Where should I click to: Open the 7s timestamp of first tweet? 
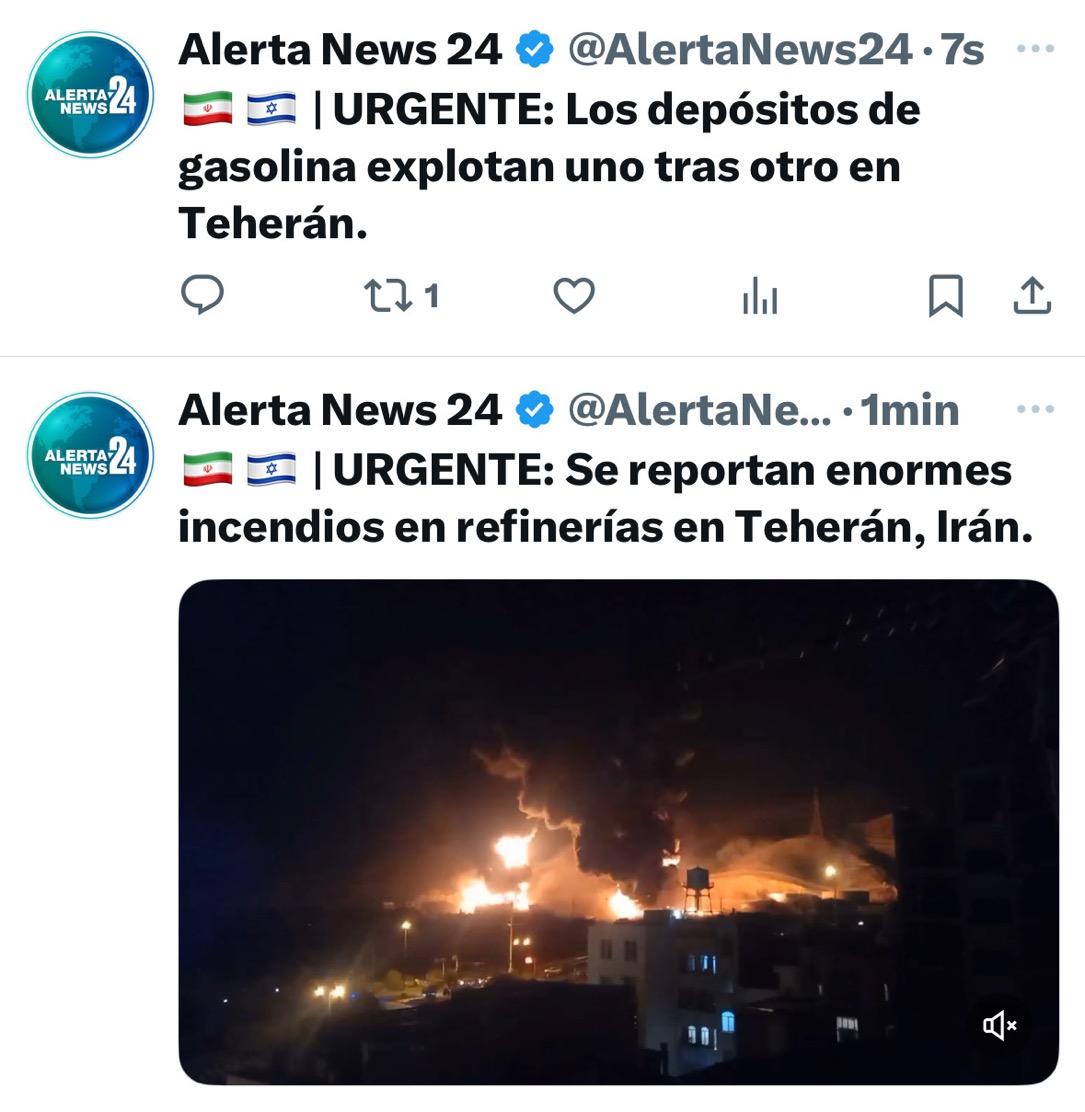click(962, 50)
